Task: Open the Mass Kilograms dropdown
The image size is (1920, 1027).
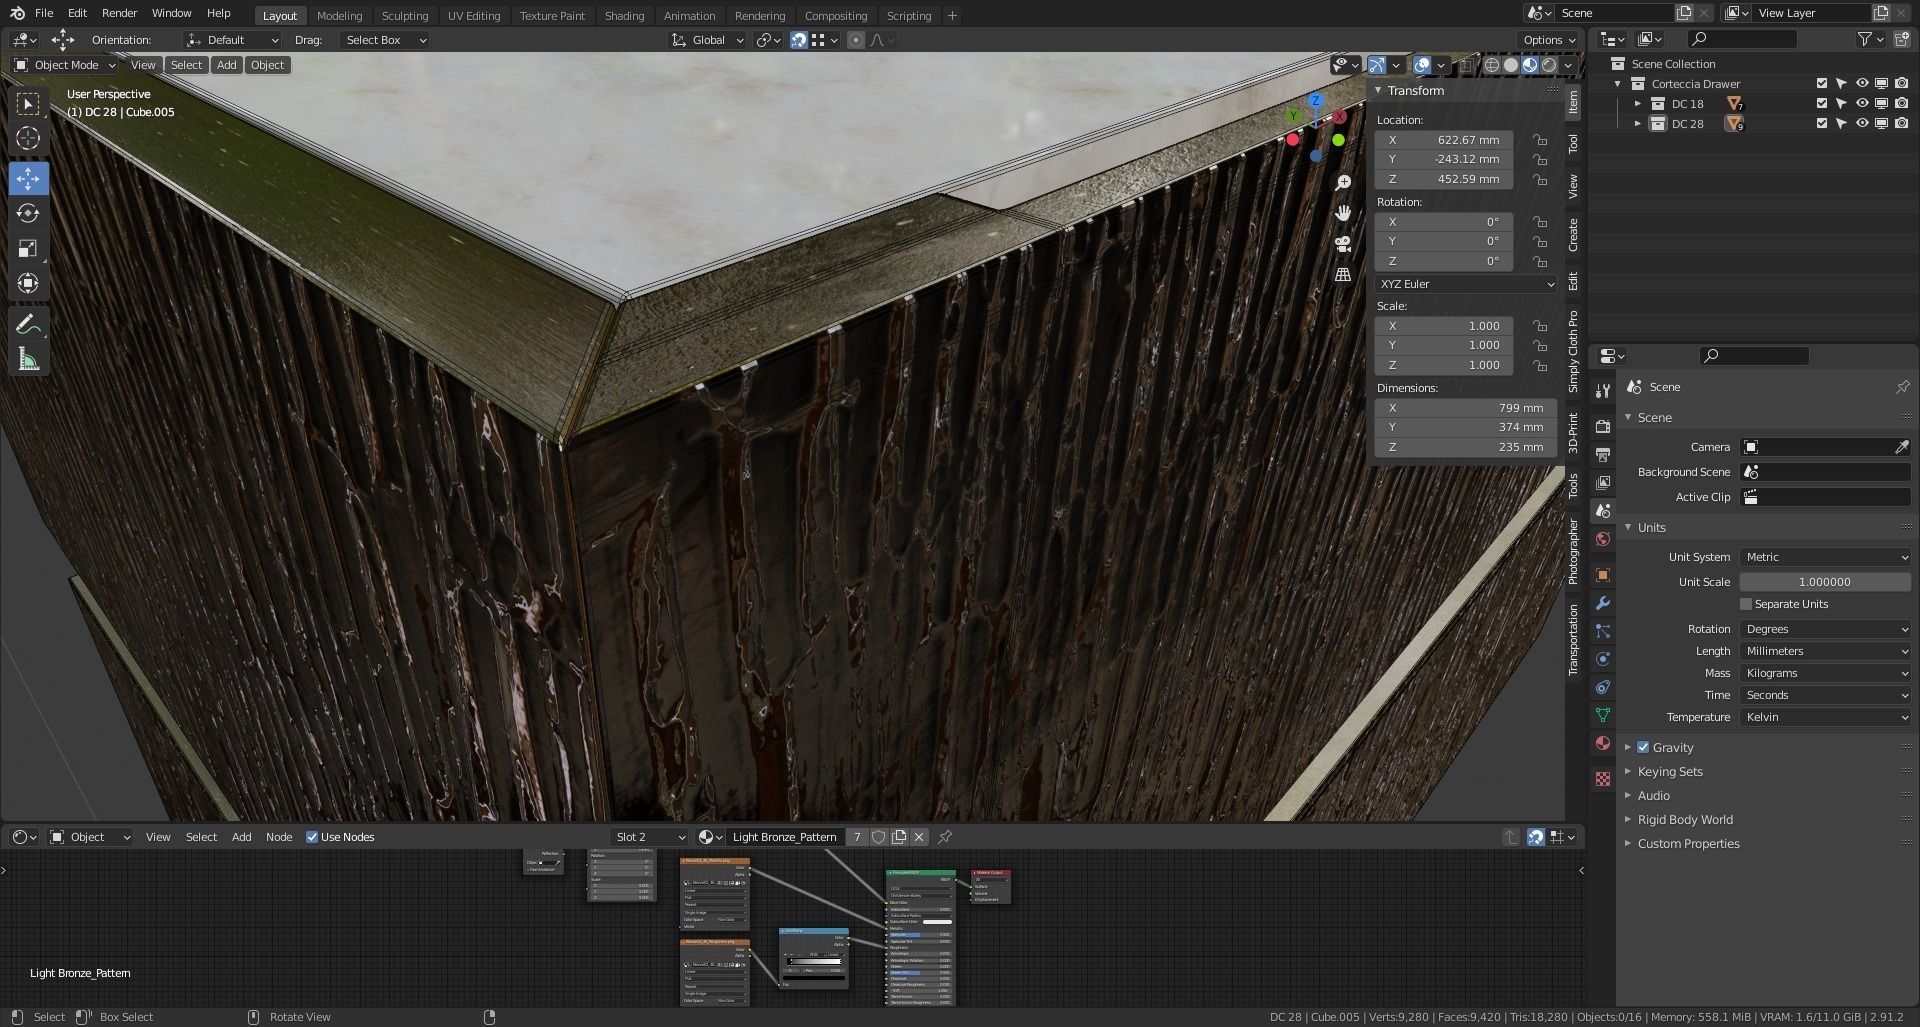Action: [x=1826, y=673]
